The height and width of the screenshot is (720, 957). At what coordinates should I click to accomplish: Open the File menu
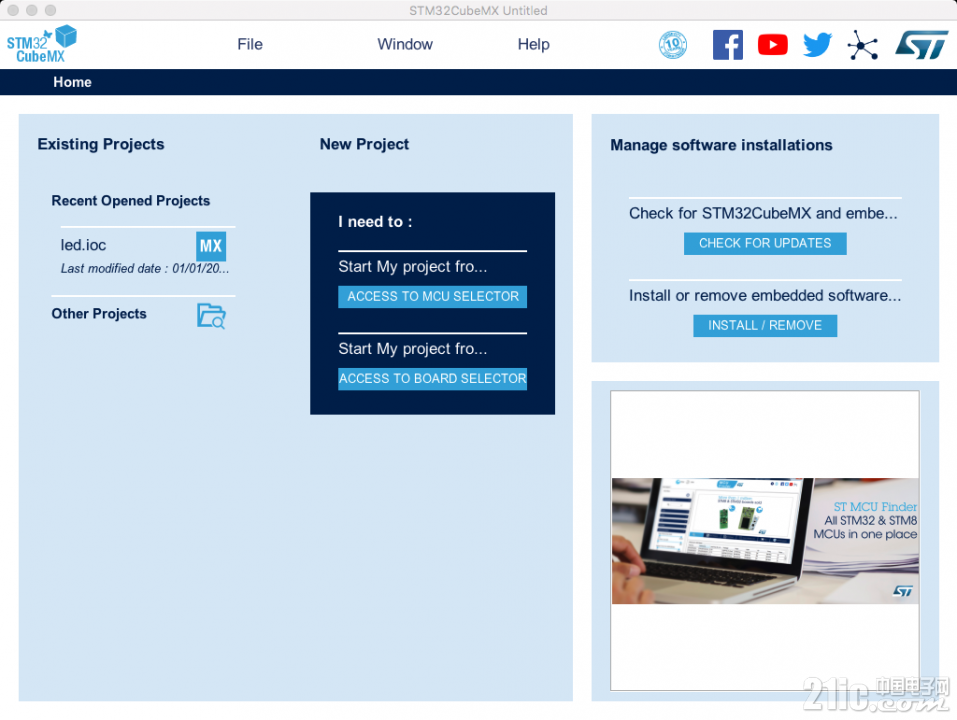pyautogui.click(x=250, y=45)
